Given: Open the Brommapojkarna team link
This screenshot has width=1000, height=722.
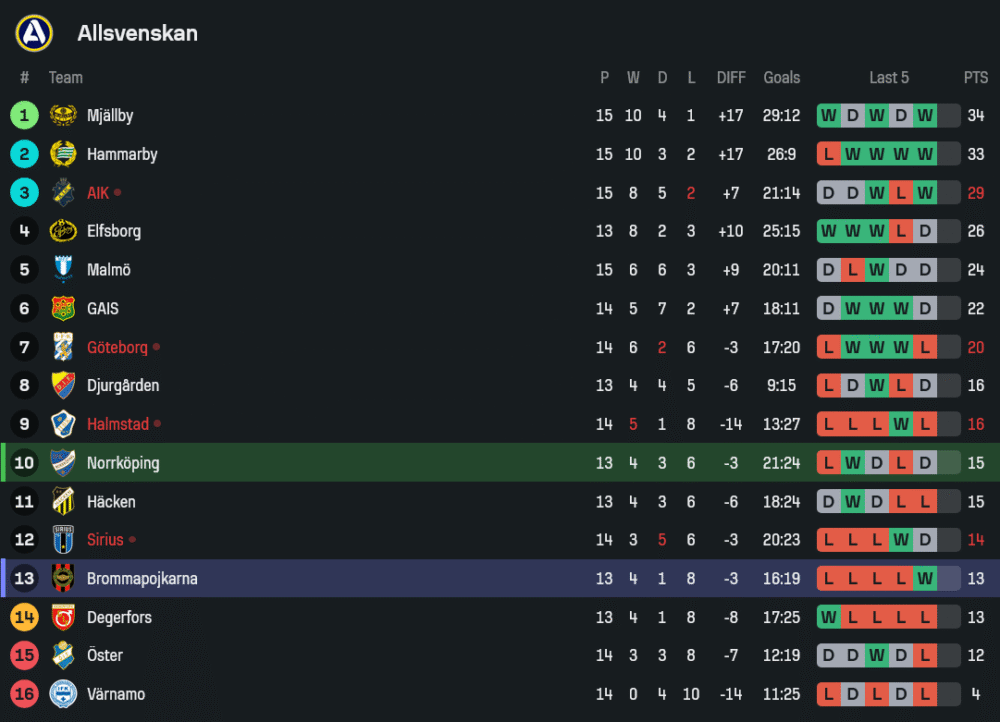Looking at the screenshot, I should (x=142, y=579).
